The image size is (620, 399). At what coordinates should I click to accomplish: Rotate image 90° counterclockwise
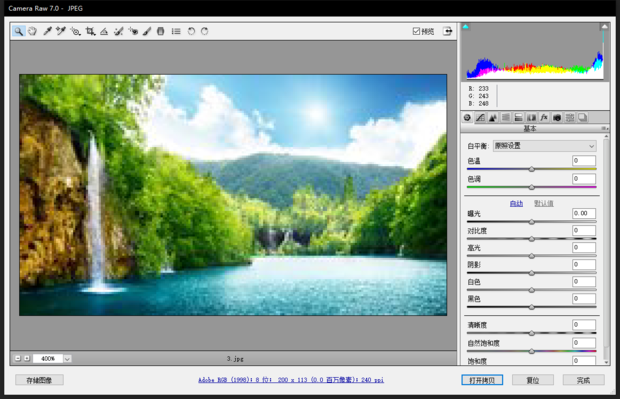pyautogui.click(x=191, y=31)
